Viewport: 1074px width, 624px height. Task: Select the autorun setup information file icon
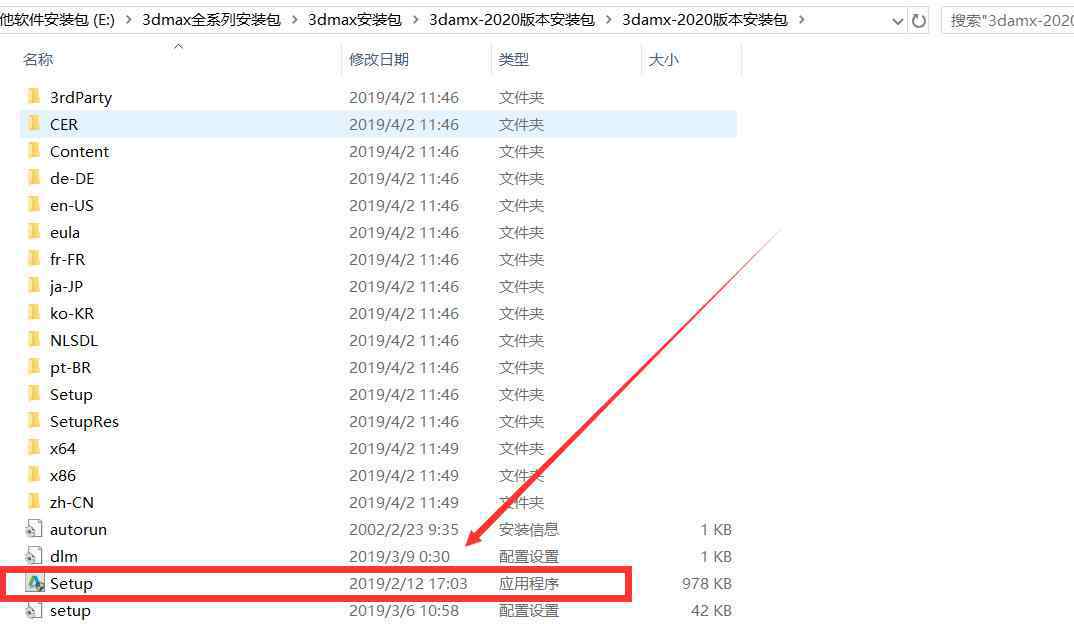click(34, 529)
